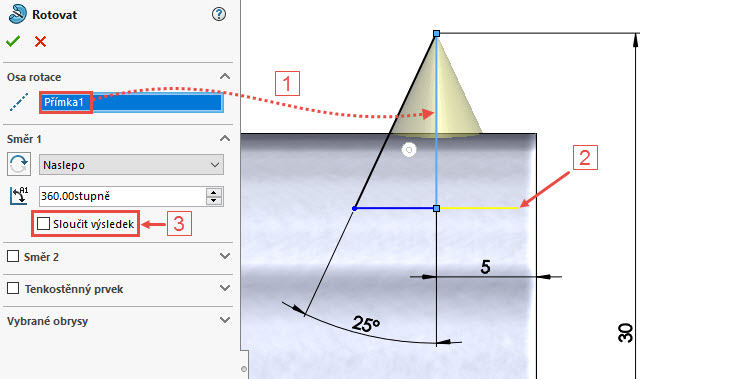The width and height of the screenshot is (750, 379).
Task: Click the sketch endpoint at axis bottom
Action: [436, 209]
